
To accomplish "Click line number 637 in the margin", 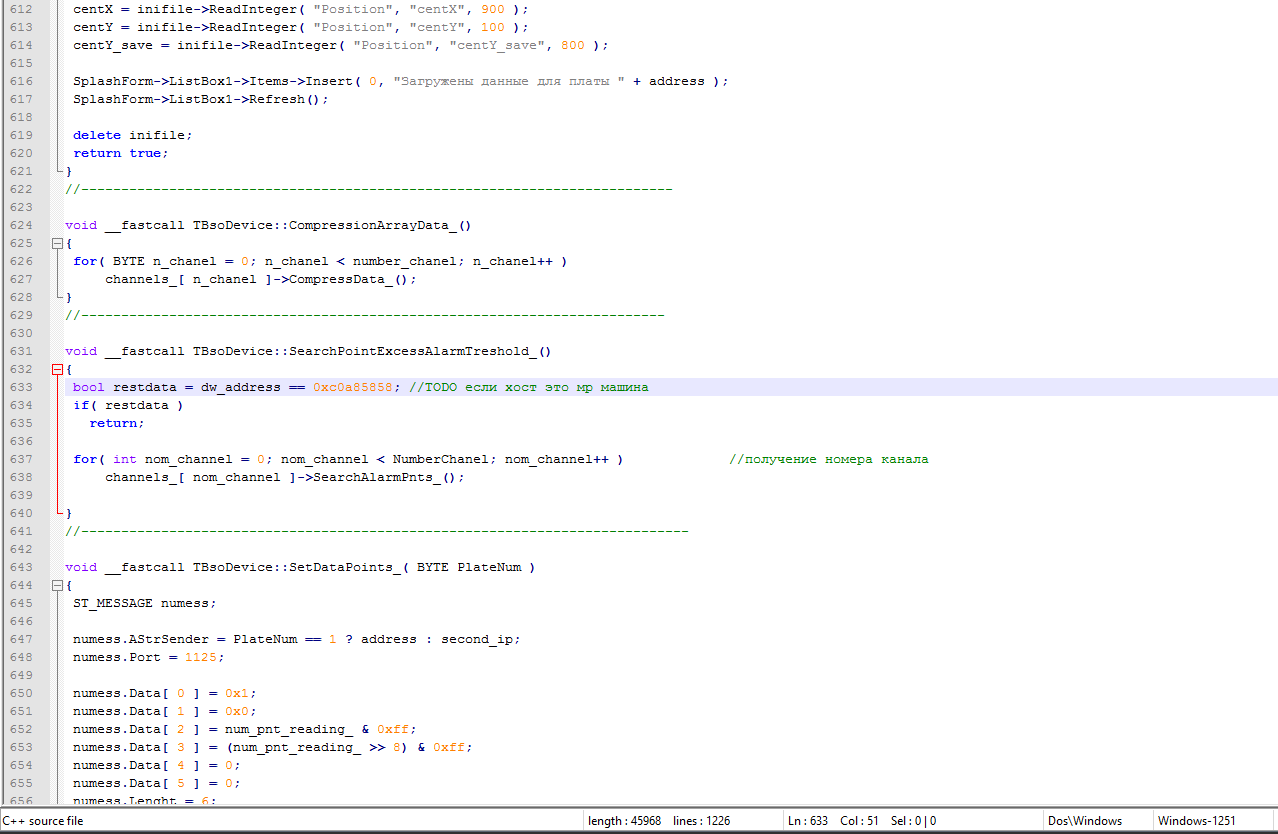I will (x=21, y=459).
